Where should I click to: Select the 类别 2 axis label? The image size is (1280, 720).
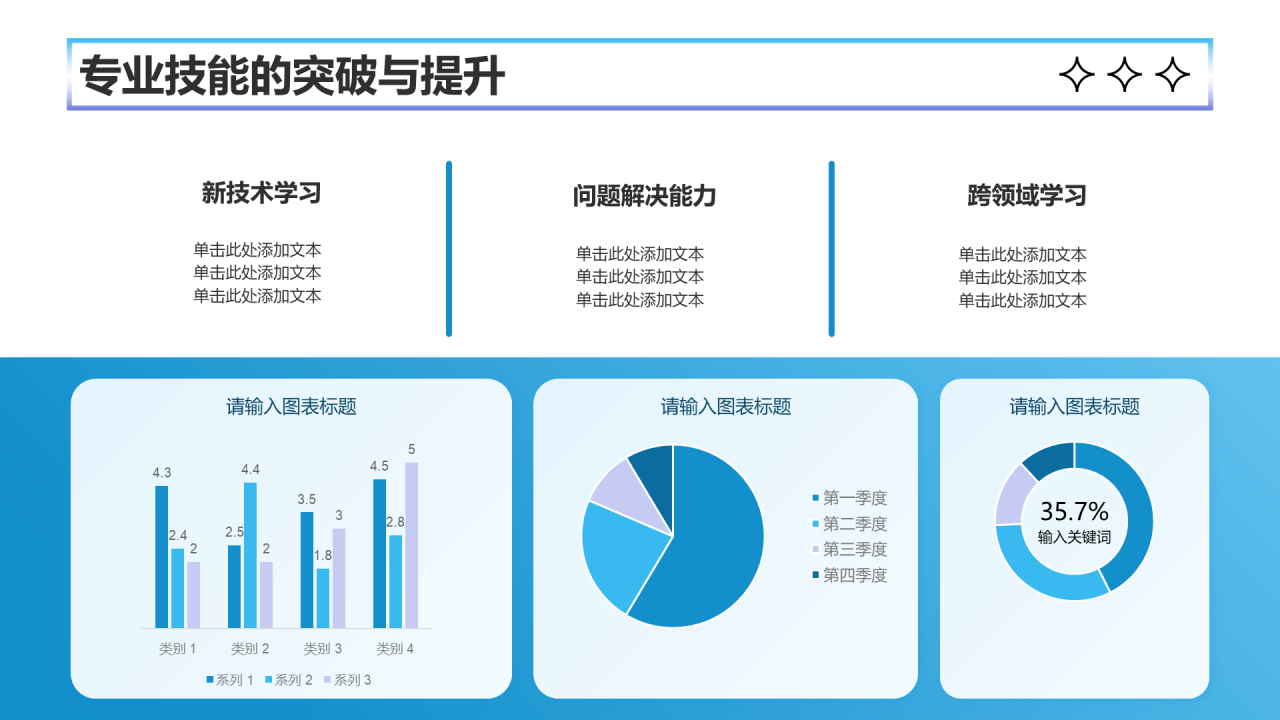point(250,649)
